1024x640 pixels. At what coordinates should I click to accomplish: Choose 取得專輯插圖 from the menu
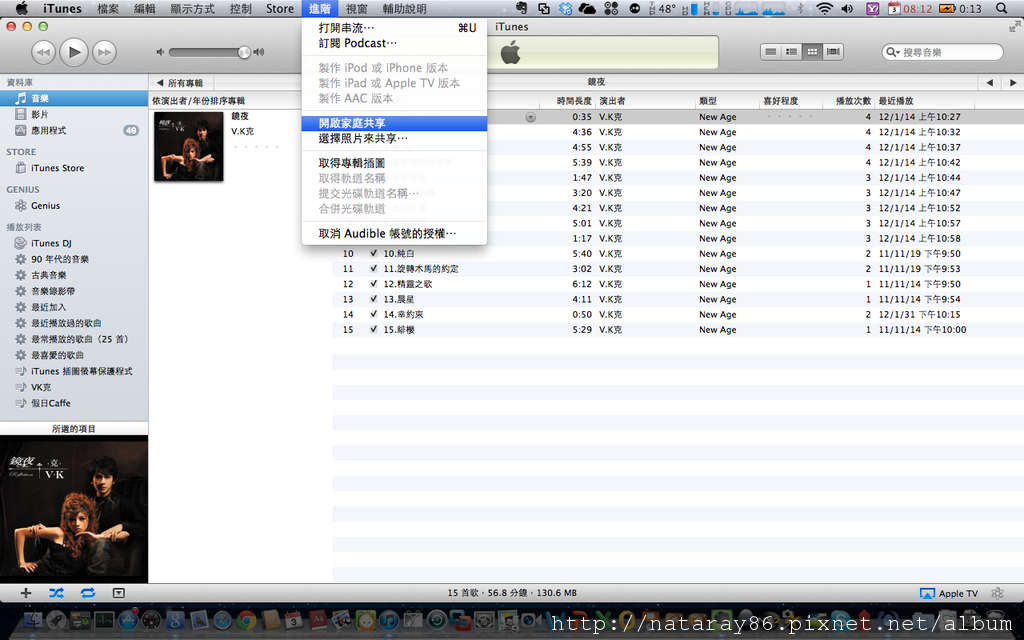click(394, 163)
